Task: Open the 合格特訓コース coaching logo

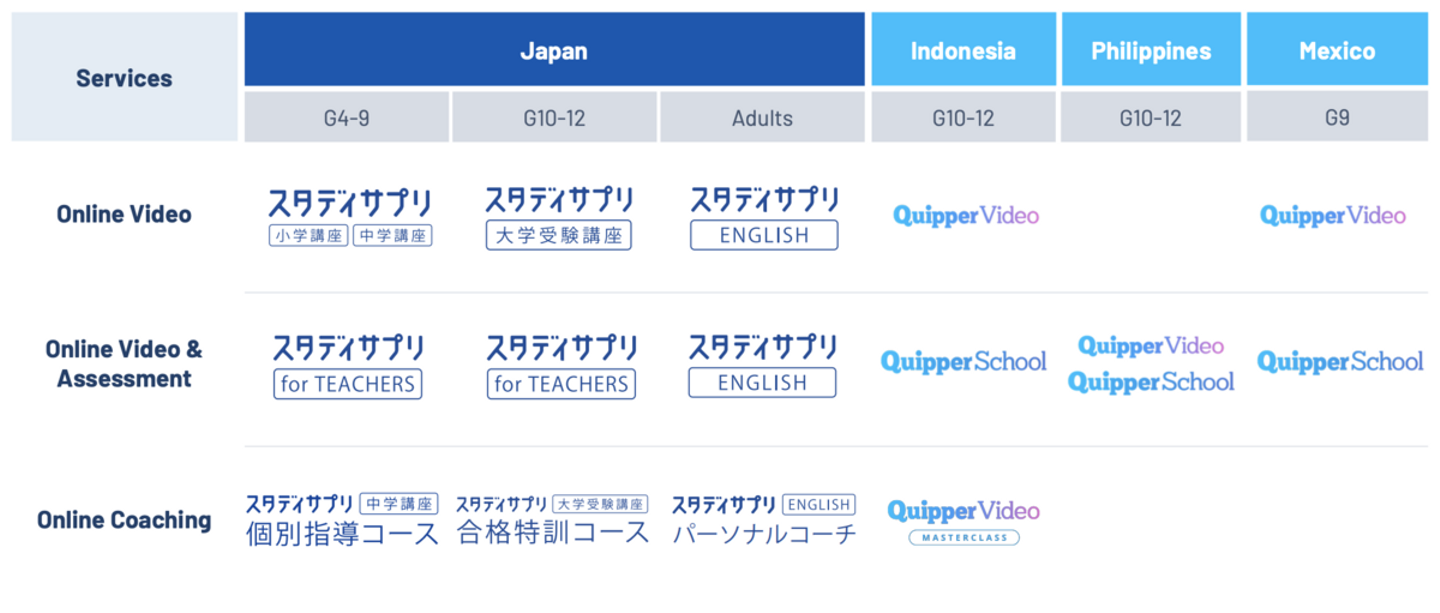Action: click(x=552, y=520)
